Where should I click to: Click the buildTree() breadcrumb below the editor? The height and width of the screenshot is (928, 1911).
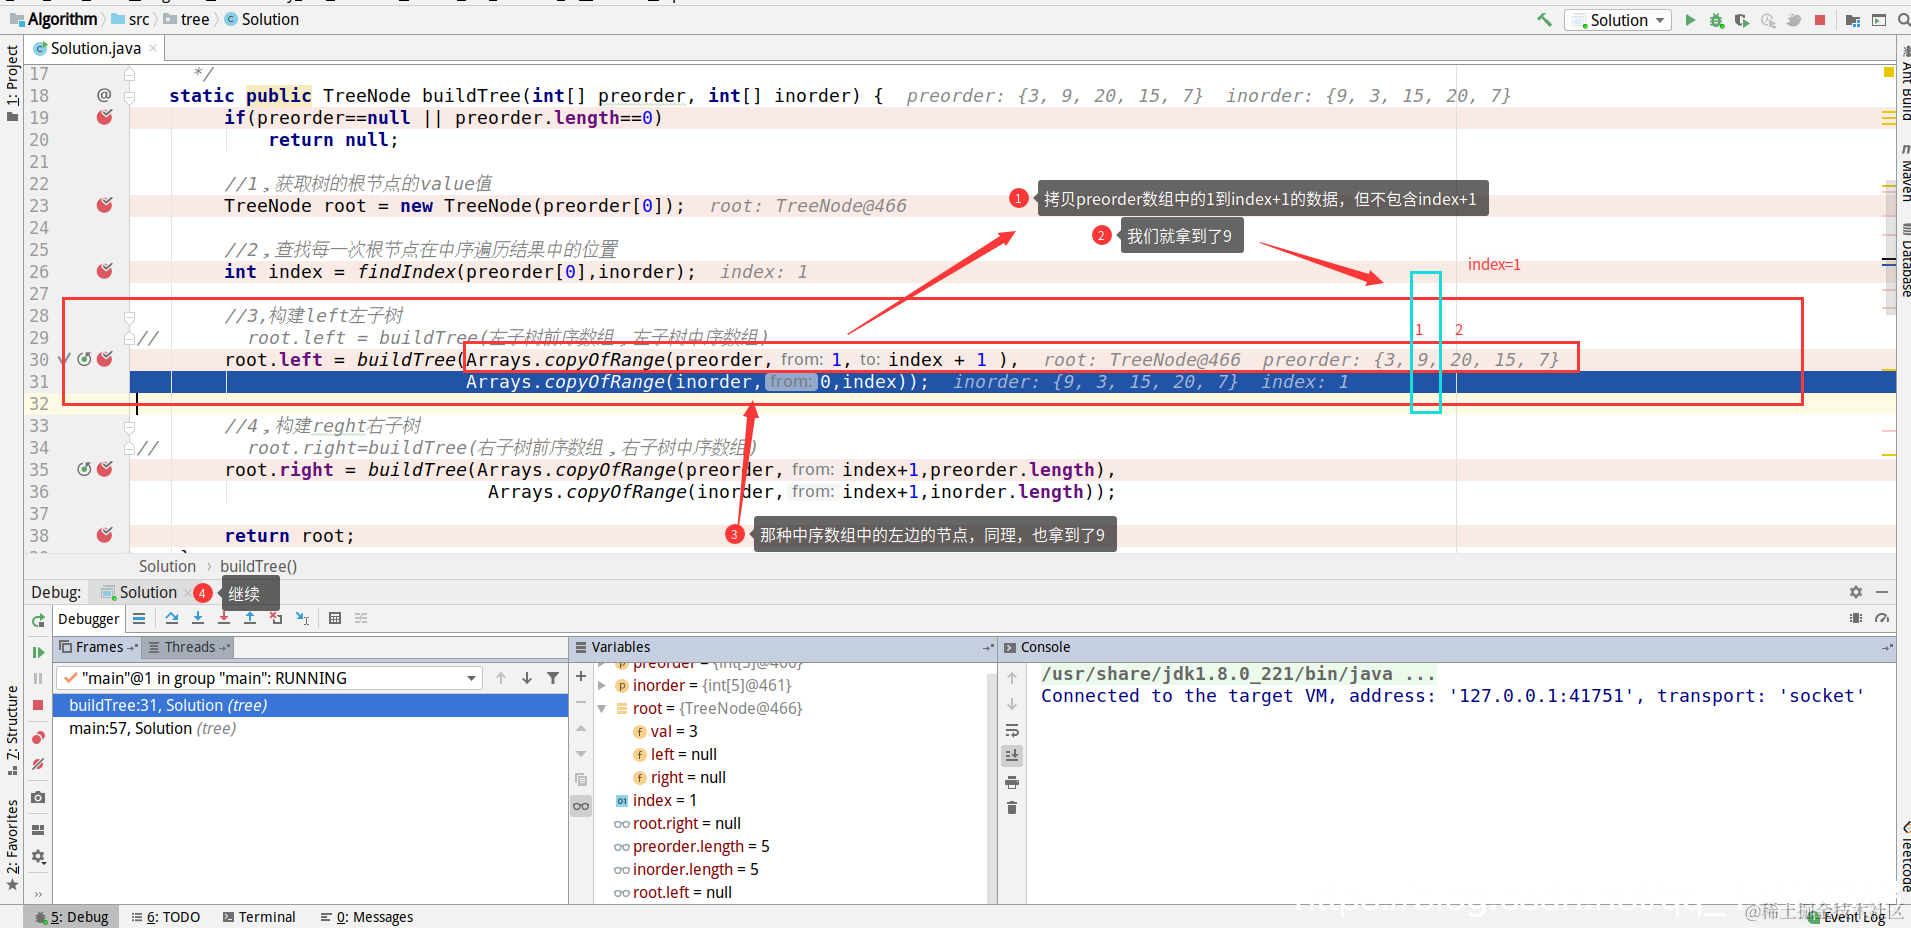pos(259,567)
